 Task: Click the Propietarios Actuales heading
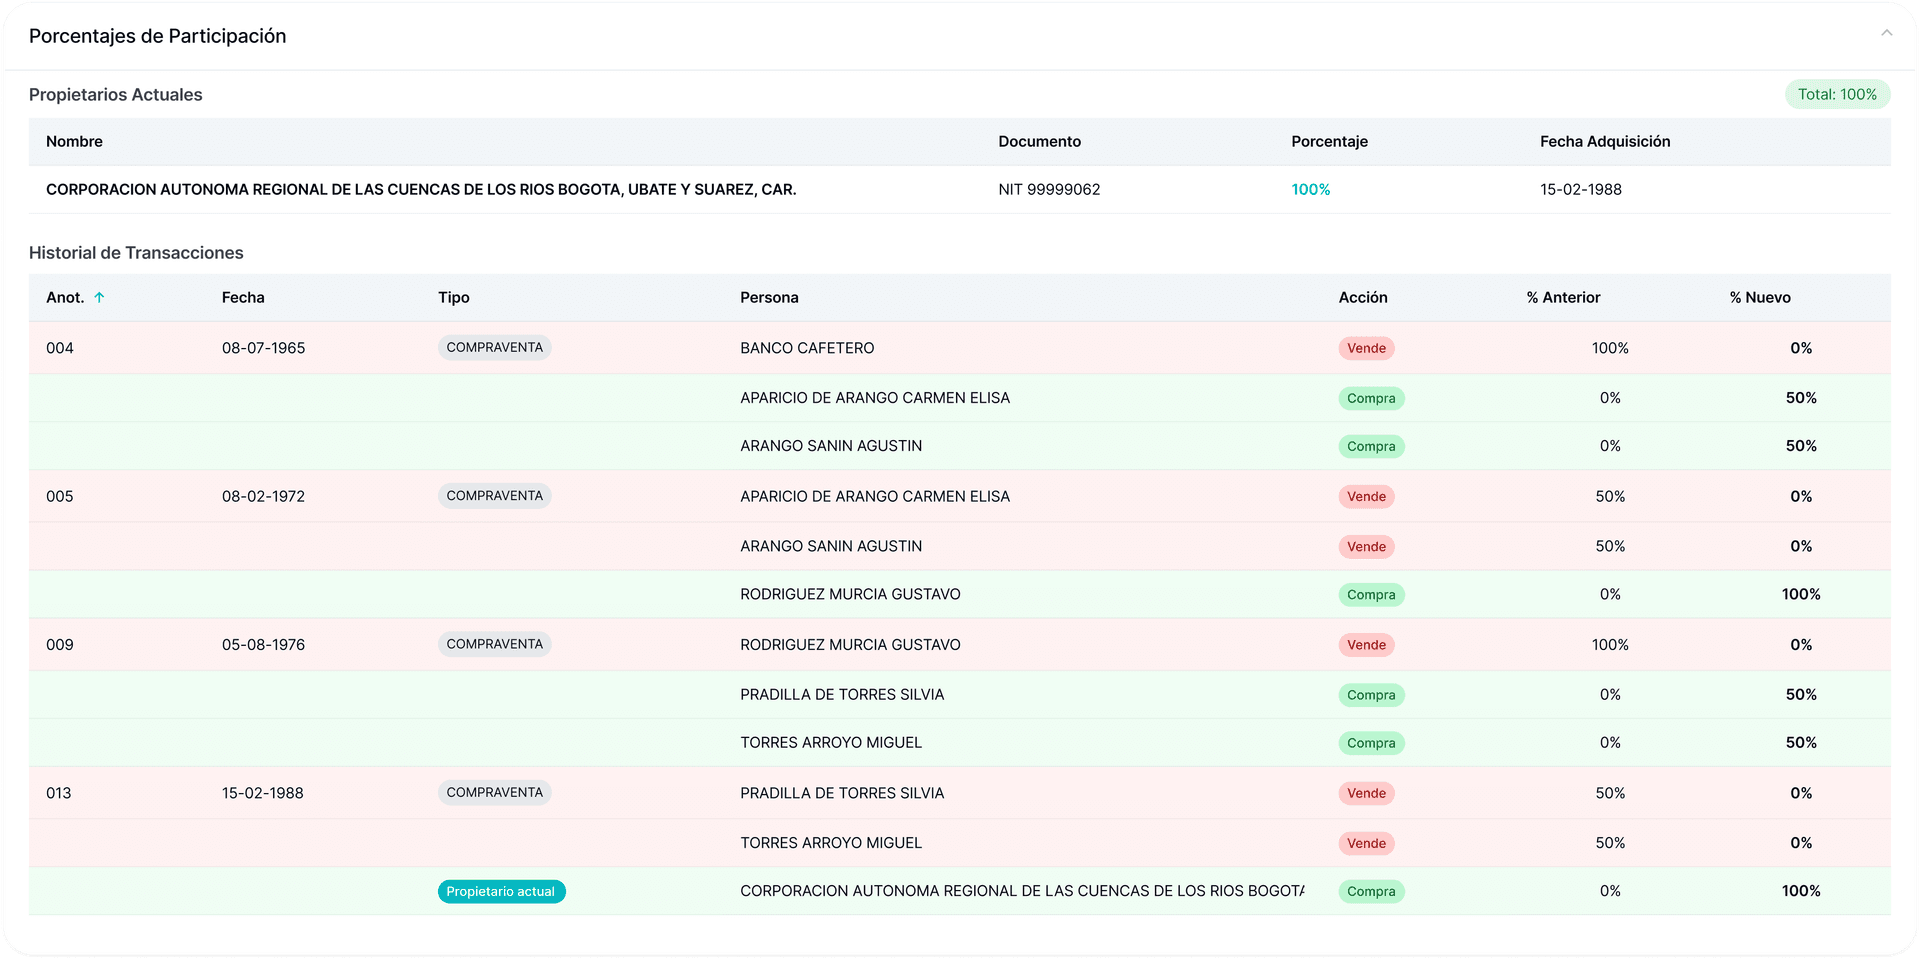pos(115,95)
